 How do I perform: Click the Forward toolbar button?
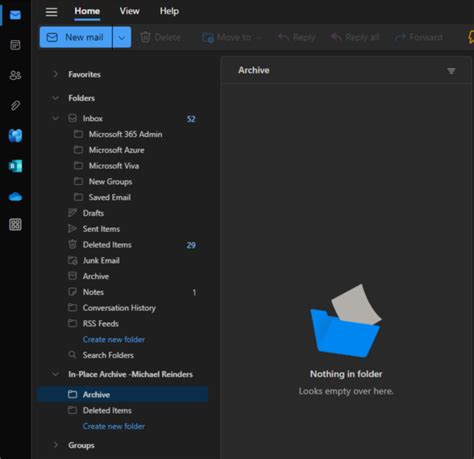(419, 37)
